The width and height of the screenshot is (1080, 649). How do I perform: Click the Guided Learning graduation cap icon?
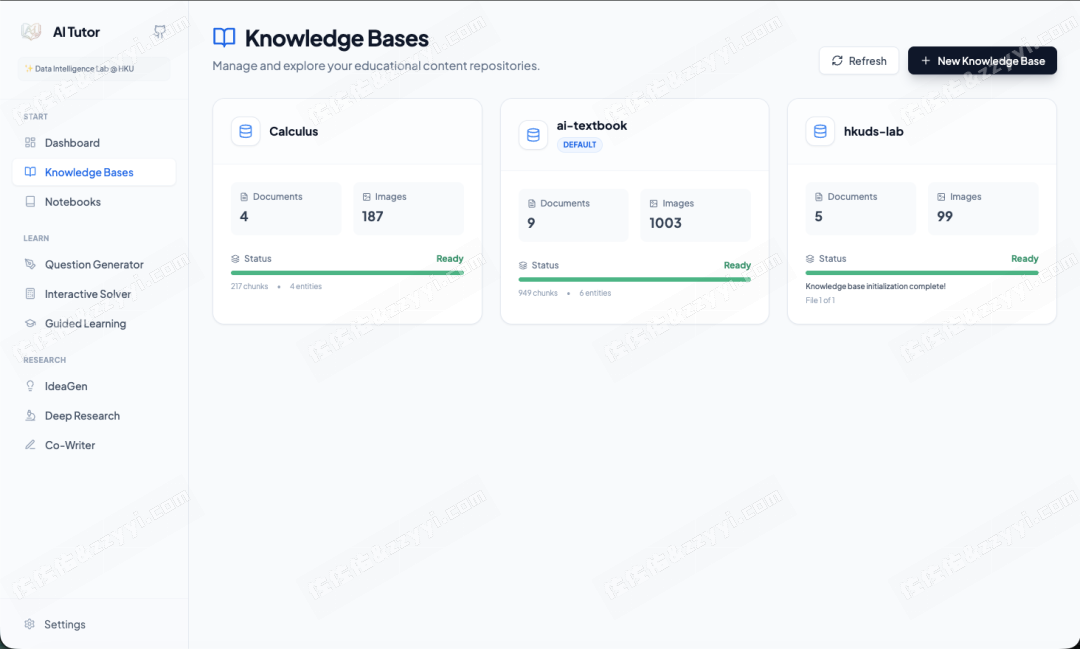coord(30,323)
